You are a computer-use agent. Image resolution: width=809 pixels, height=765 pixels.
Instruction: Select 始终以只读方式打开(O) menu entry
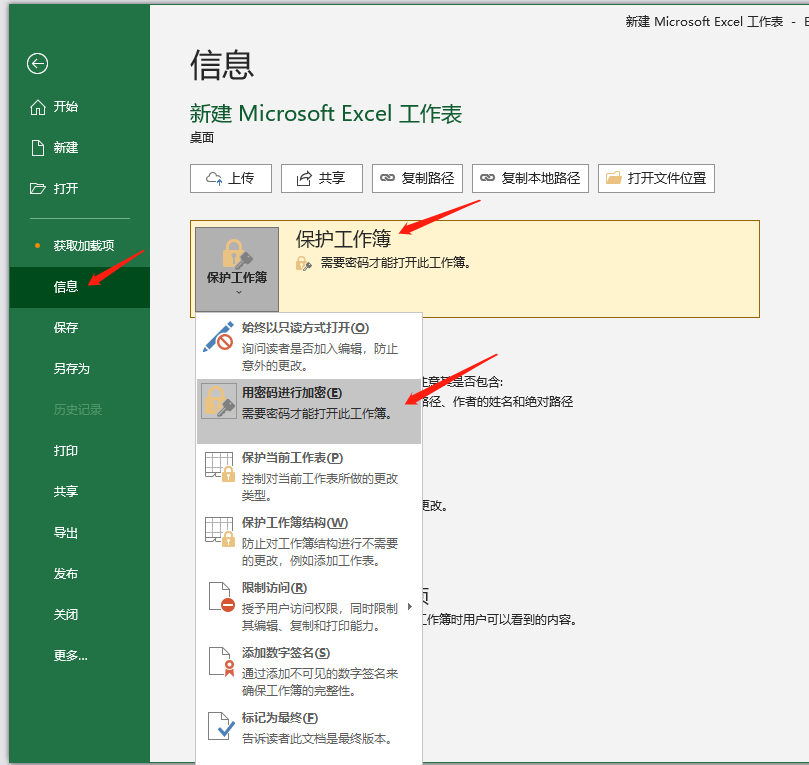click(309, 346)
